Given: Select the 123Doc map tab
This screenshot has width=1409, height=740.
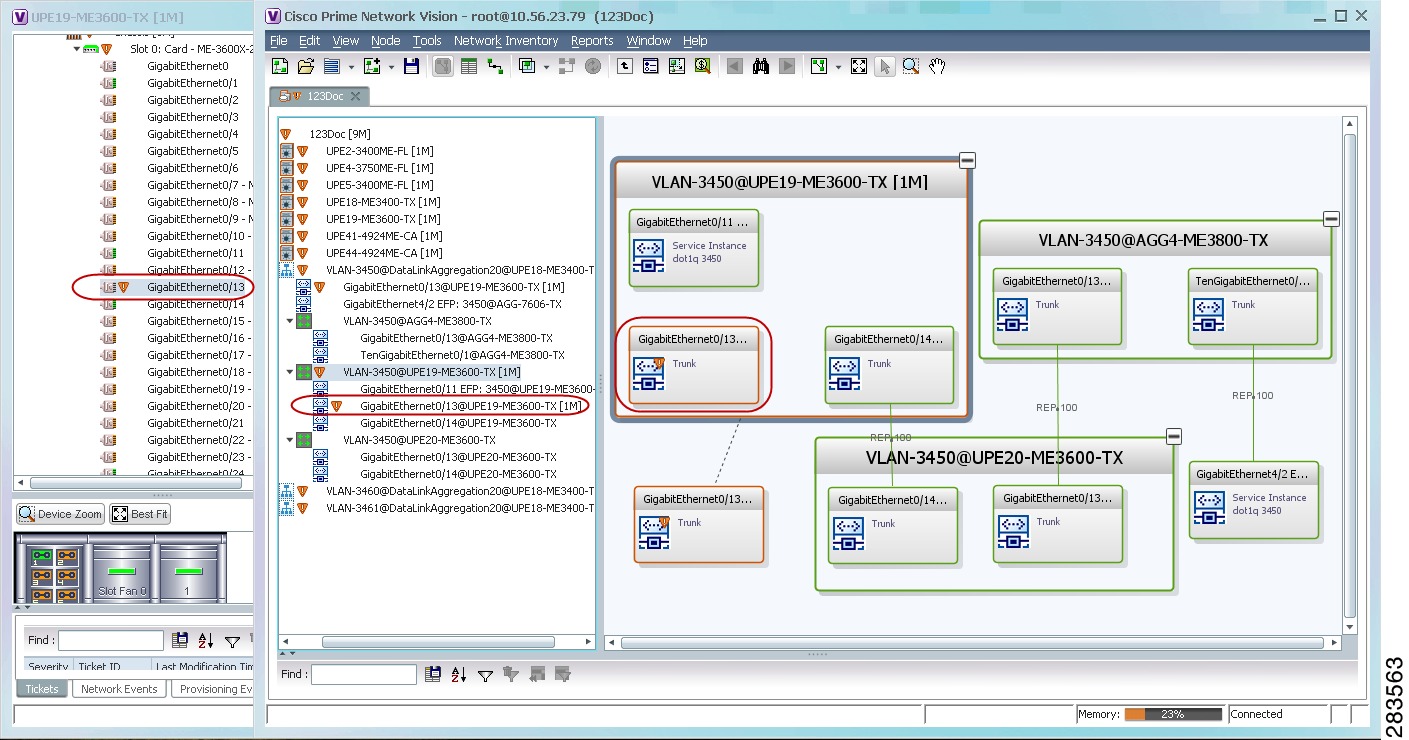Looking at the screenshot, I should click(x=319, y=96).
